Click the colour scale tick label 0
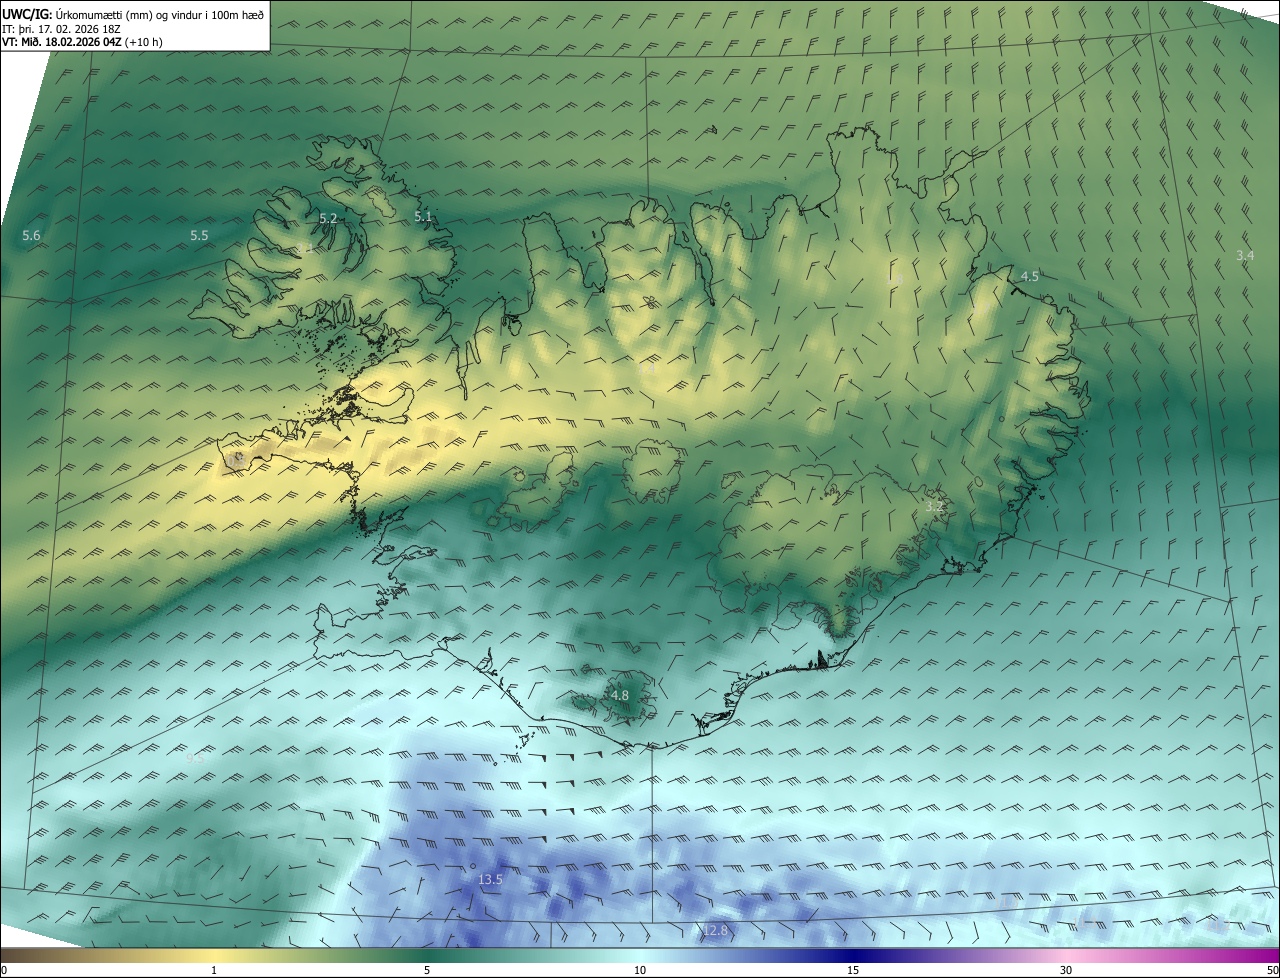Viewport: 1280px width, 978px height. pos(4,970)
